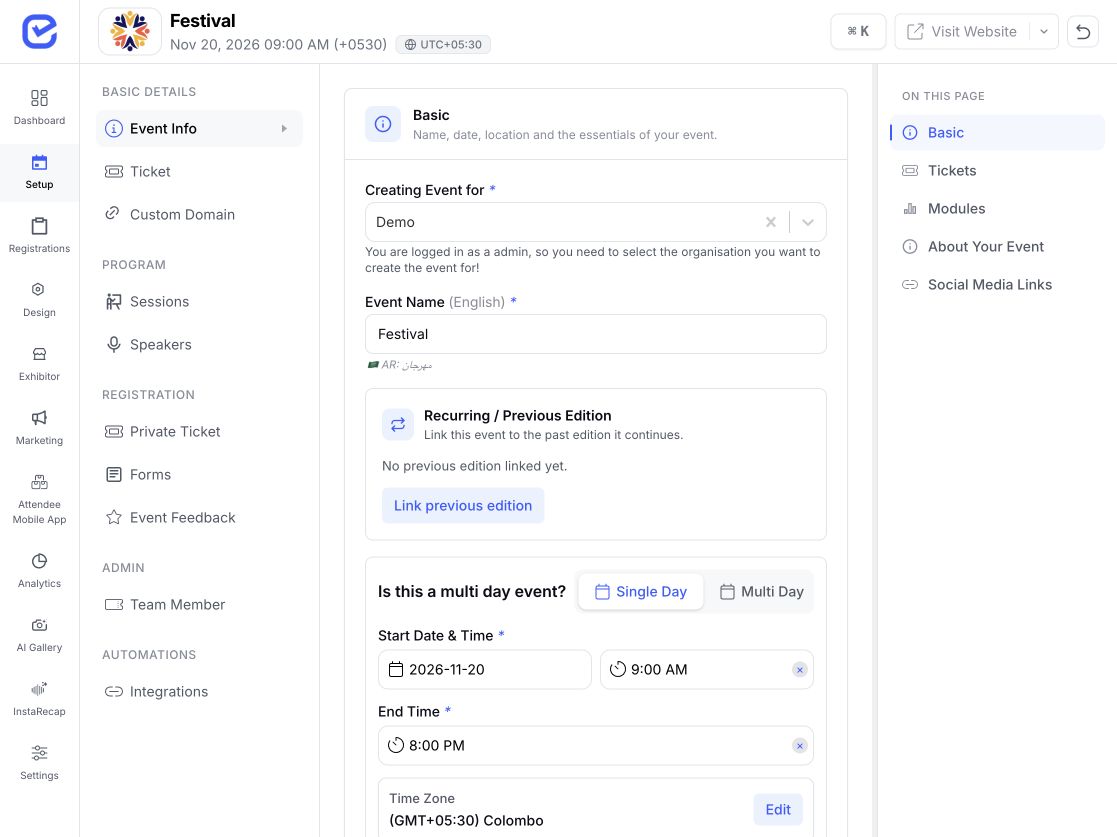
Task: Select the Single Day option
Action: [640, 592]
